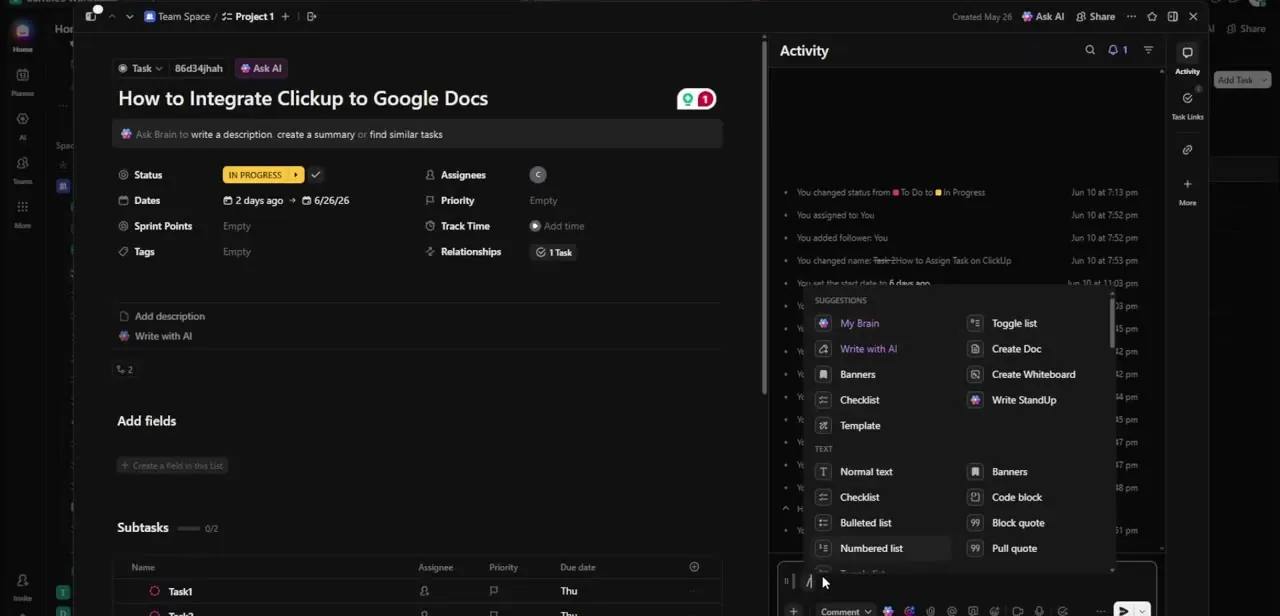The image size is (1280, 616).
Task: Set assignee for Task1 subtask
Action: click(424, 591)
